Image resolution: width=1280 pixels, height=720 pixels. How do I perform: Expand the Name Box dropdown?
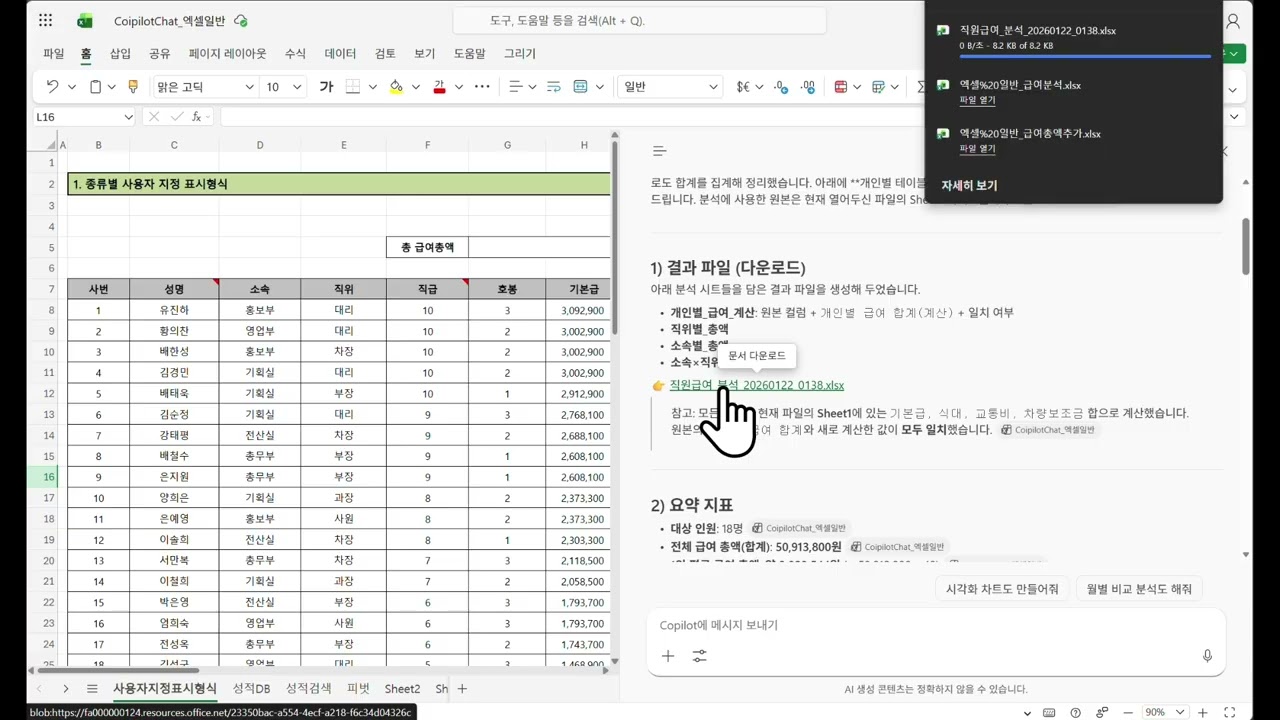coord(128,117)
